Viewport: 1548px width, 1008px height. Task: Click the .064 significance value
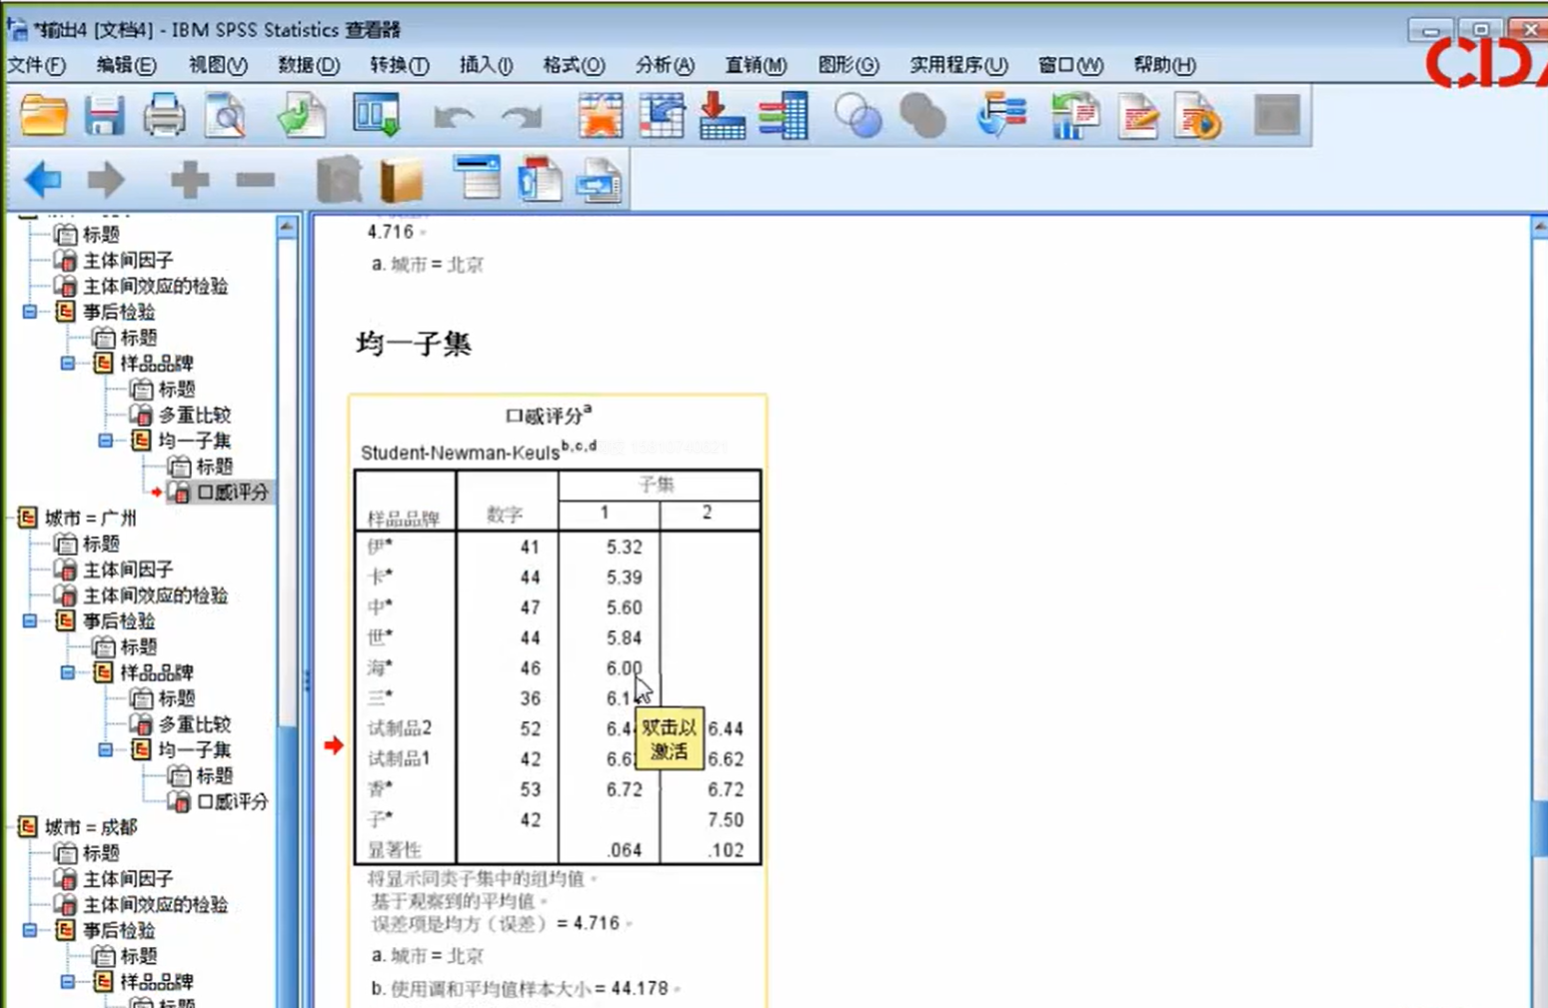[624, 850]
